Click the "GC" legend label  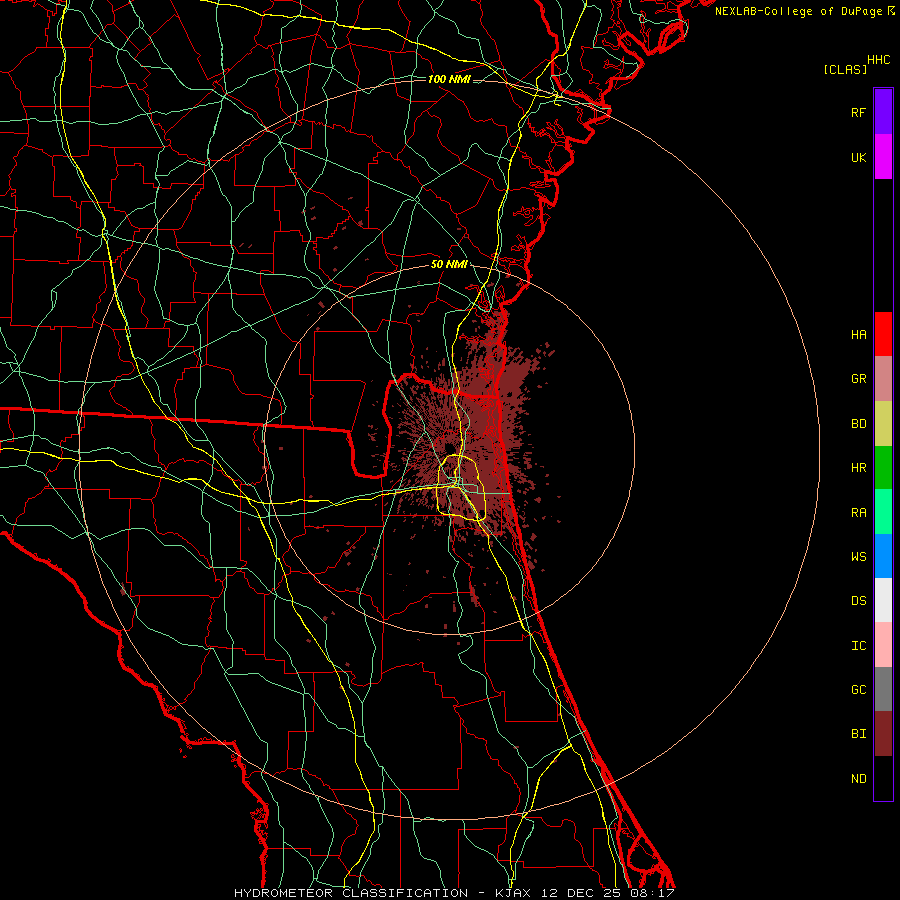[858, 690]
